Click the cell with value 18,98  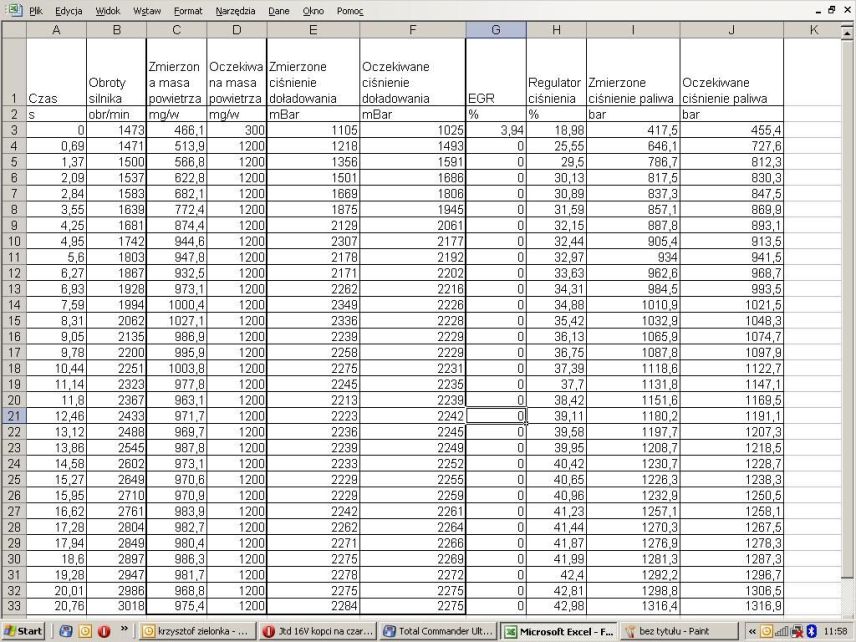pyautogui.click(x=556, y=130)
